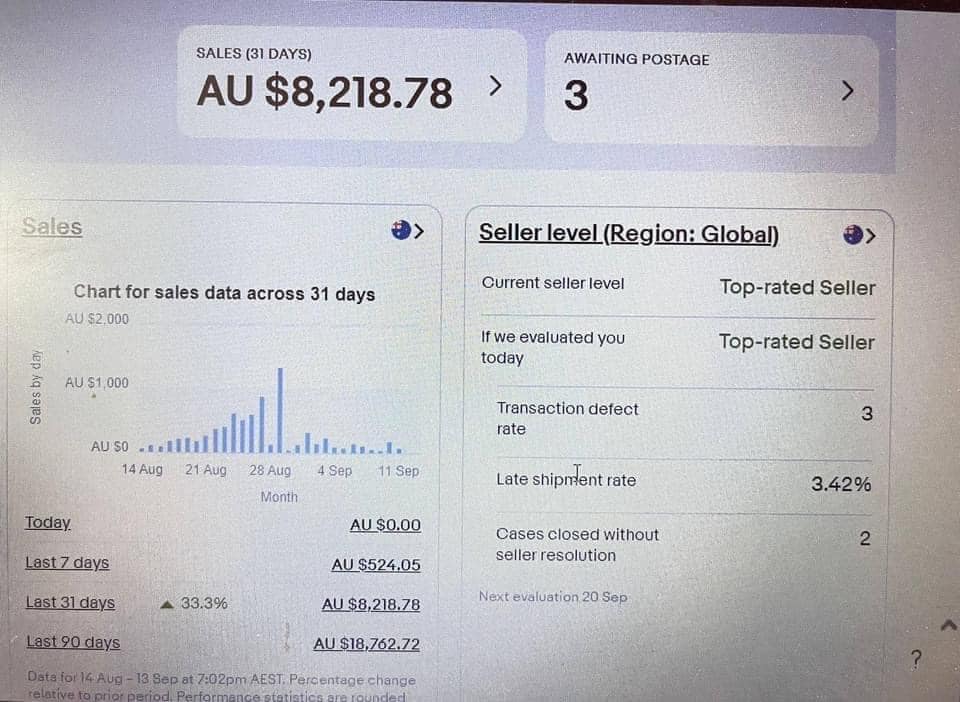The image size is (960, 702).
Task: Click the AU $8,218.78 sales total card
Action: (x=325, y=92)
